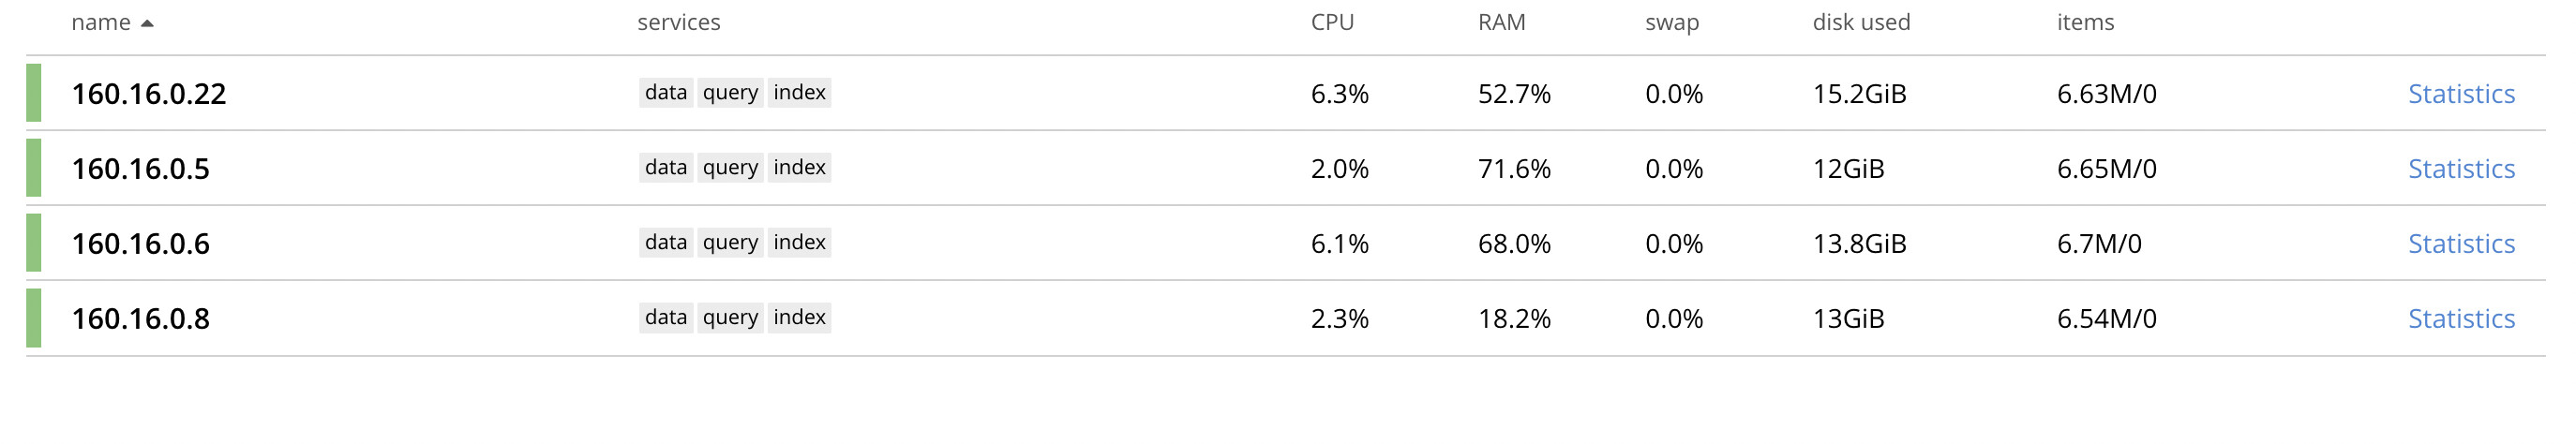Sort the table by CPU column
Viewport: 2576px width, 444px height.
point(1332,22)
